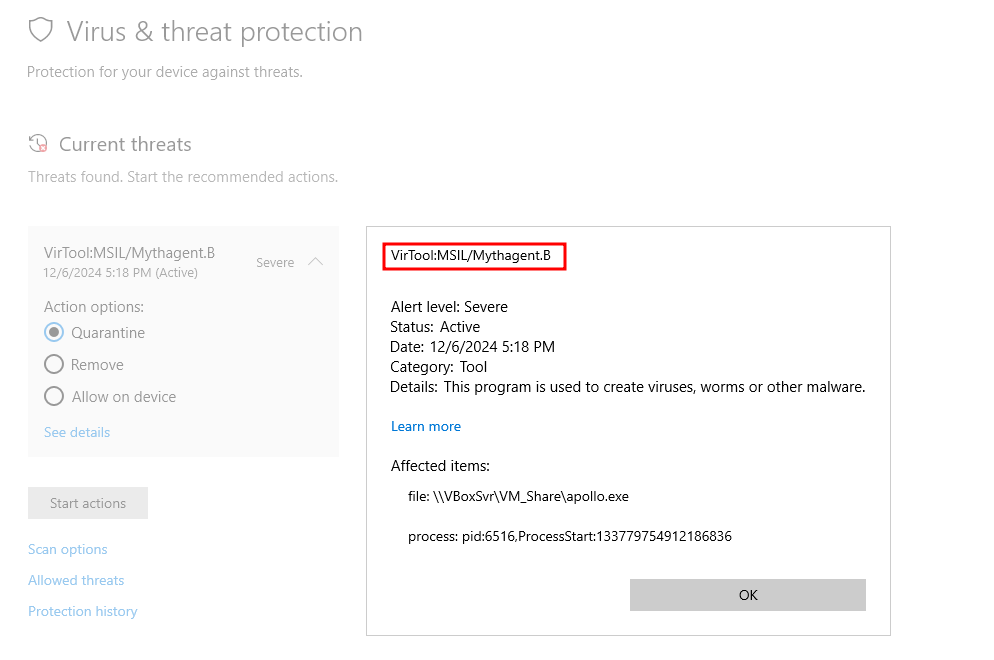Open Allowed threats page
The height and width of the screenshot is (660, 994).
(x=76, y=581)
